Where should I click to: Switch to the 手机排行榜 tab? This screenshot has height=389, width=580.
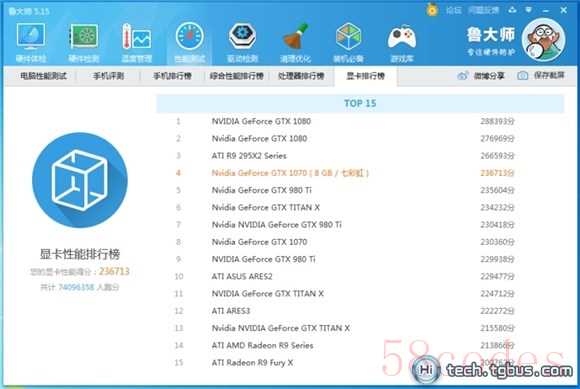(x=172, y=76)
